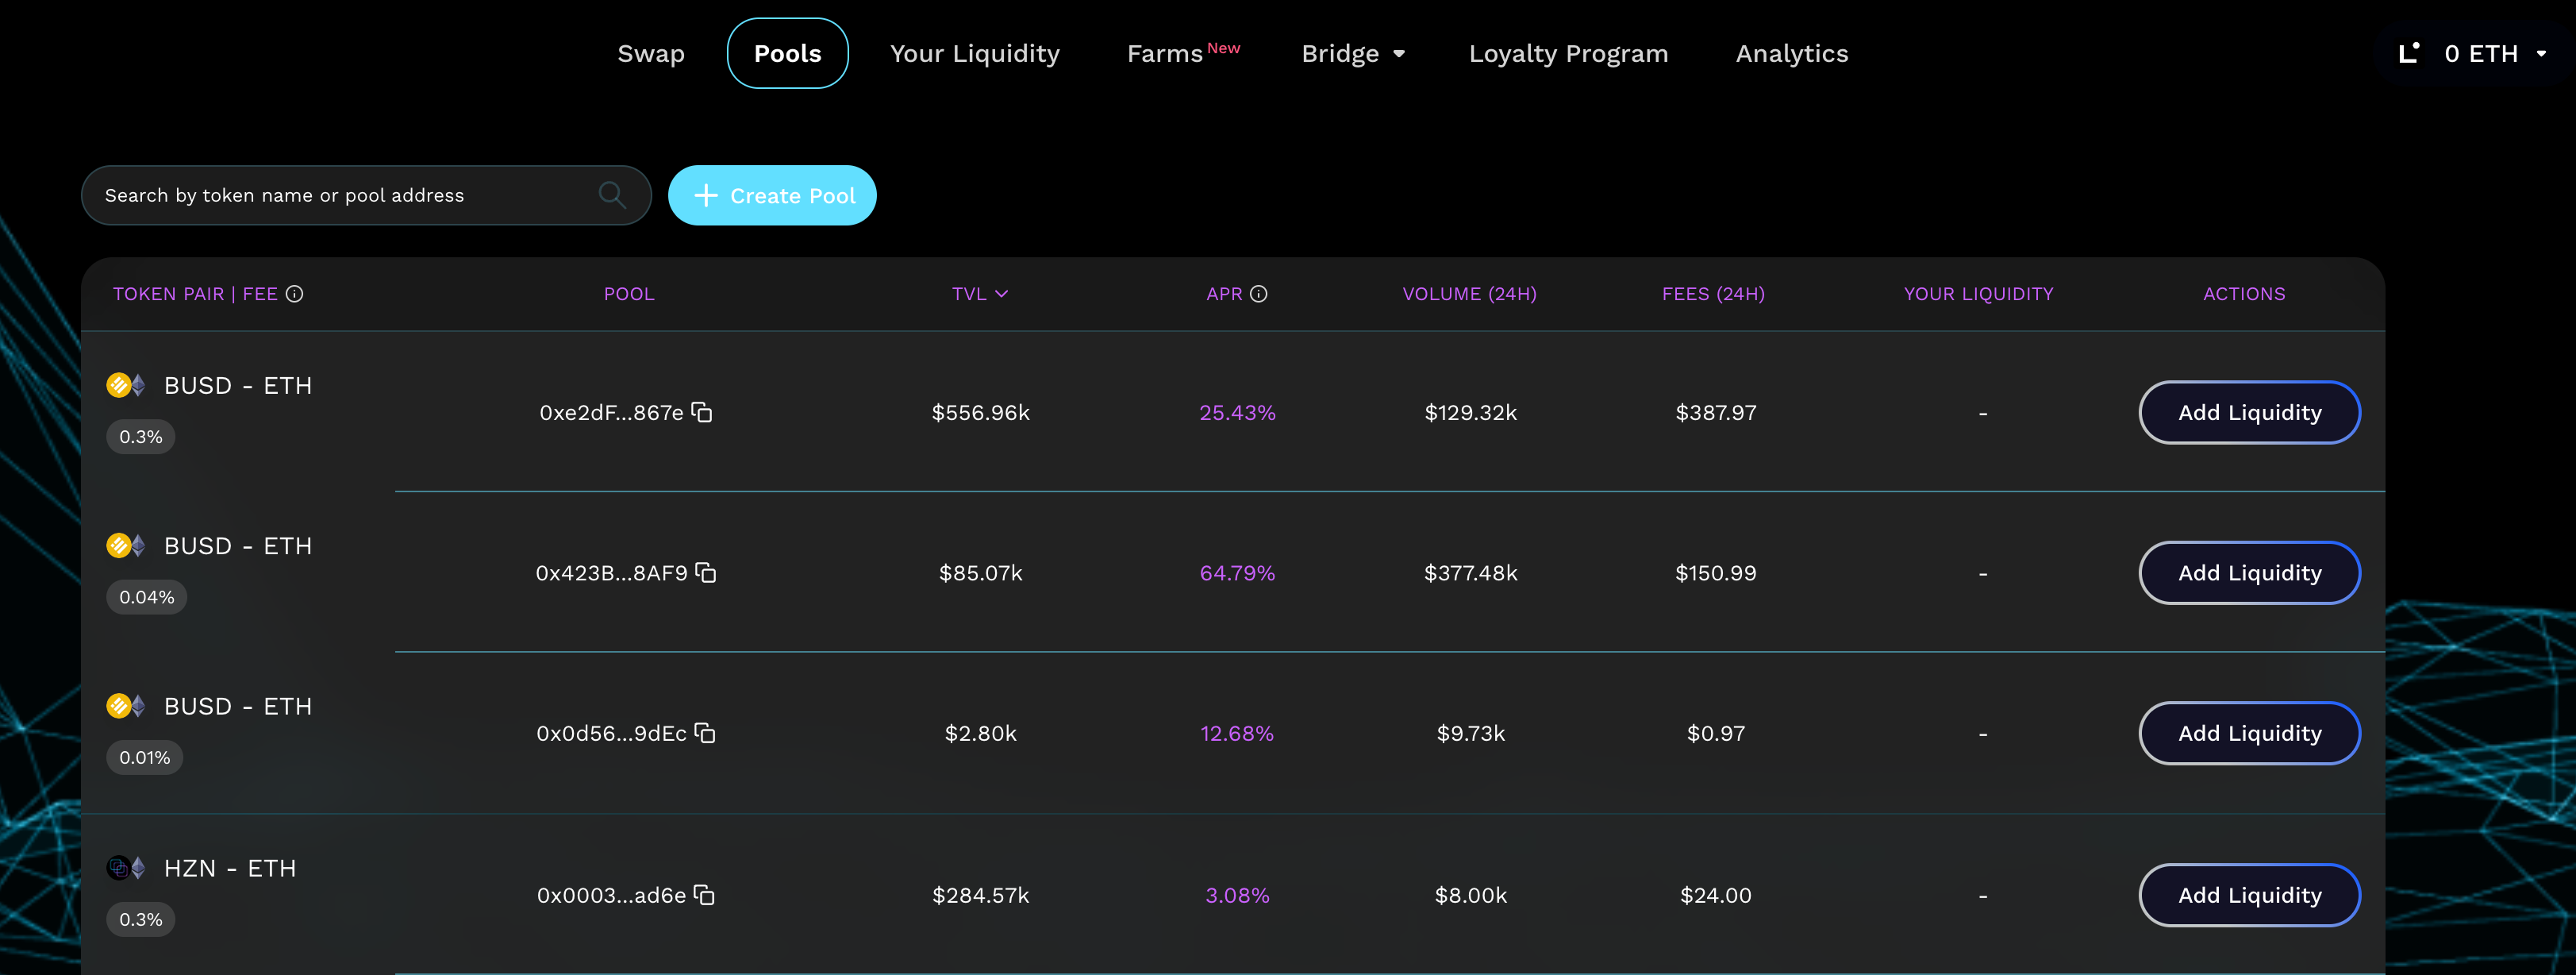Switch to the Swap tab
This screenshot has height=975, width=2576.
tap(651, 54)
